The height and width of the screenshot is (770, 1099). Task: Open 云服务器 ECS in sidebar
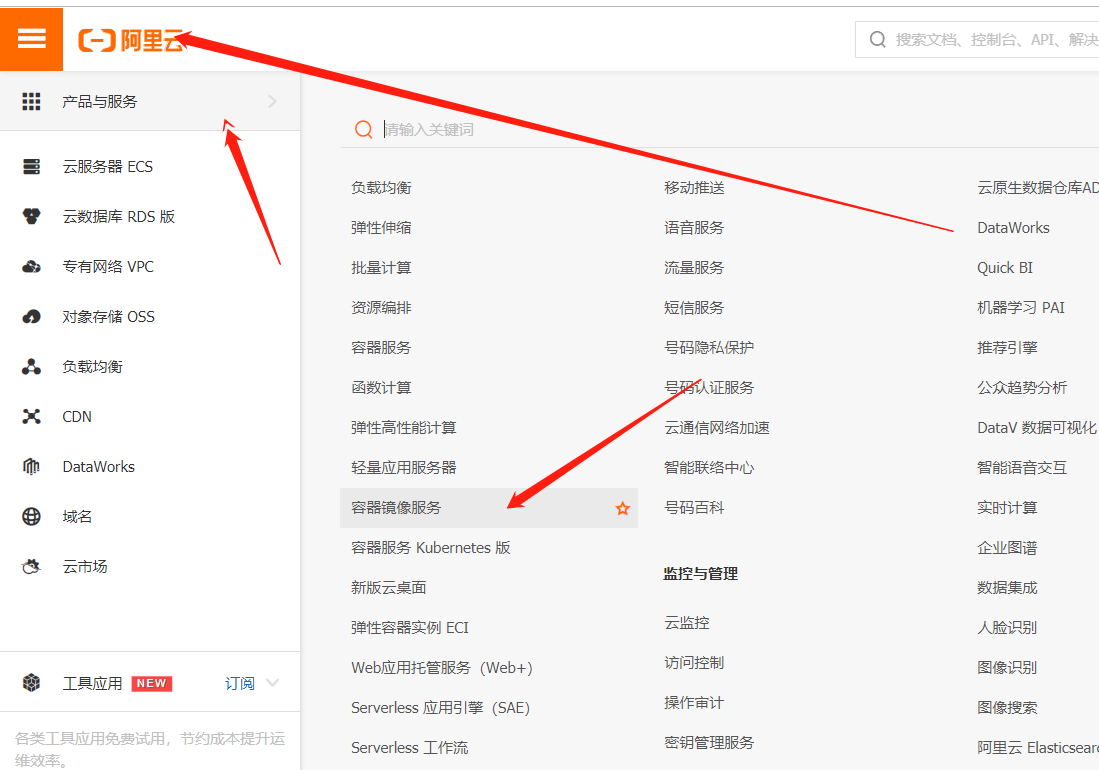click(108, 167)
